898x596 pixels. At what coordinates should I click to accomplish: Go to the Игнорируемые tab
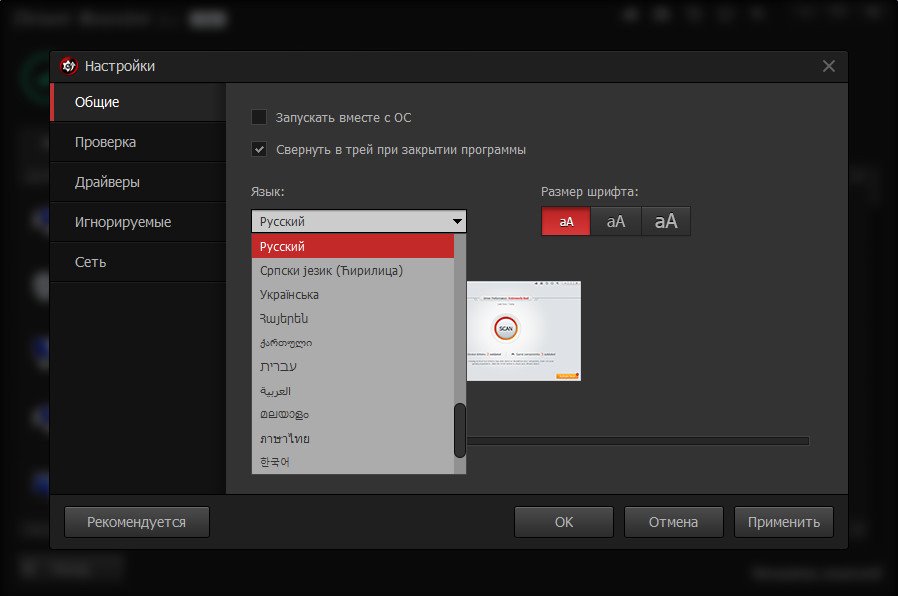click(122, 222)
